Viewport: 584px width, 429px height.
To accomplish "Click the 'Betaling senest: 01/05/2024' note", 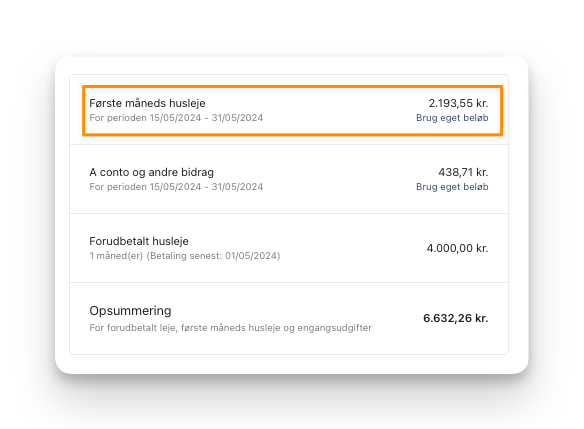I will click(x=213, y=256).
